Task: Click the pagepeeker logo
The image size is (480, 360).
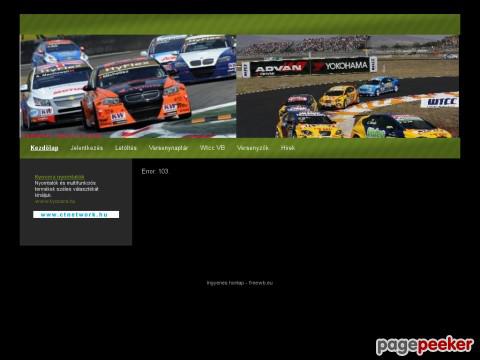Action: tap(425, 346)
